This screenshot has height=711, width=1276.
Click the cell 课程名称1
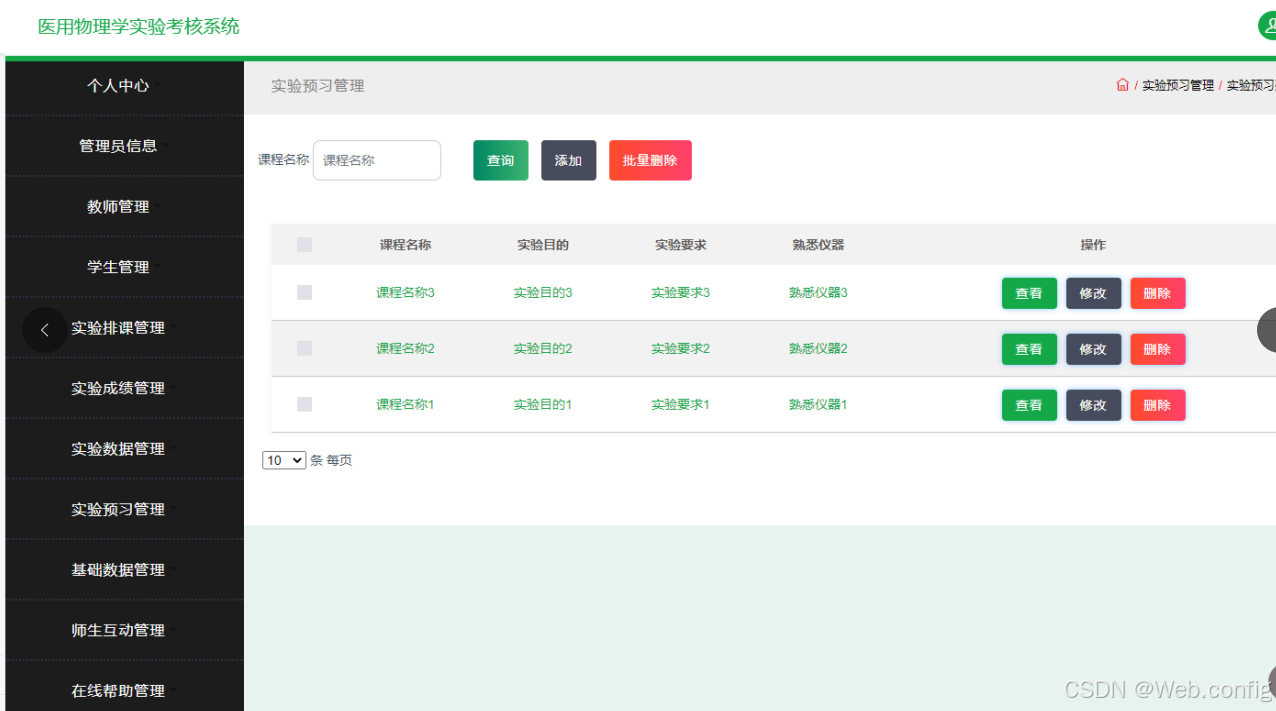tap(405, 405)
